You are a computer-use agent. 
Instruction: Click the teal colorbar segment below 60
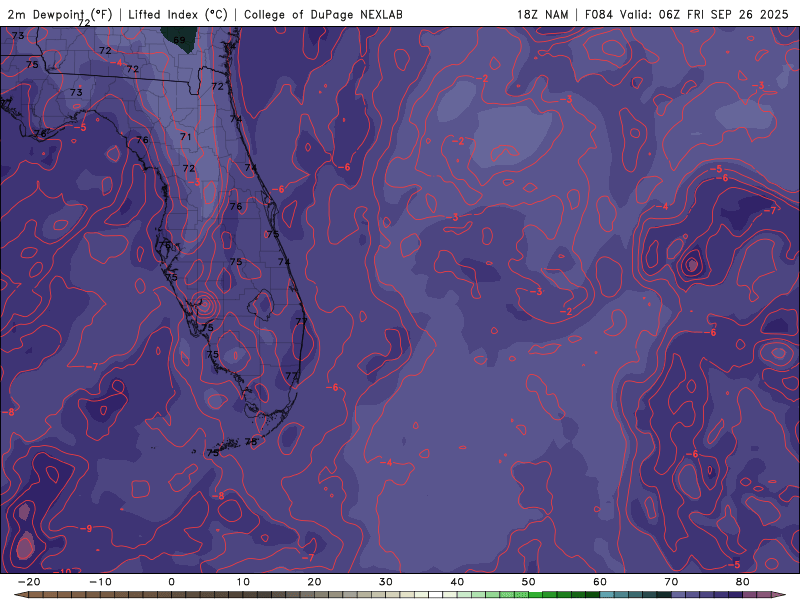(x=607, y=595)
